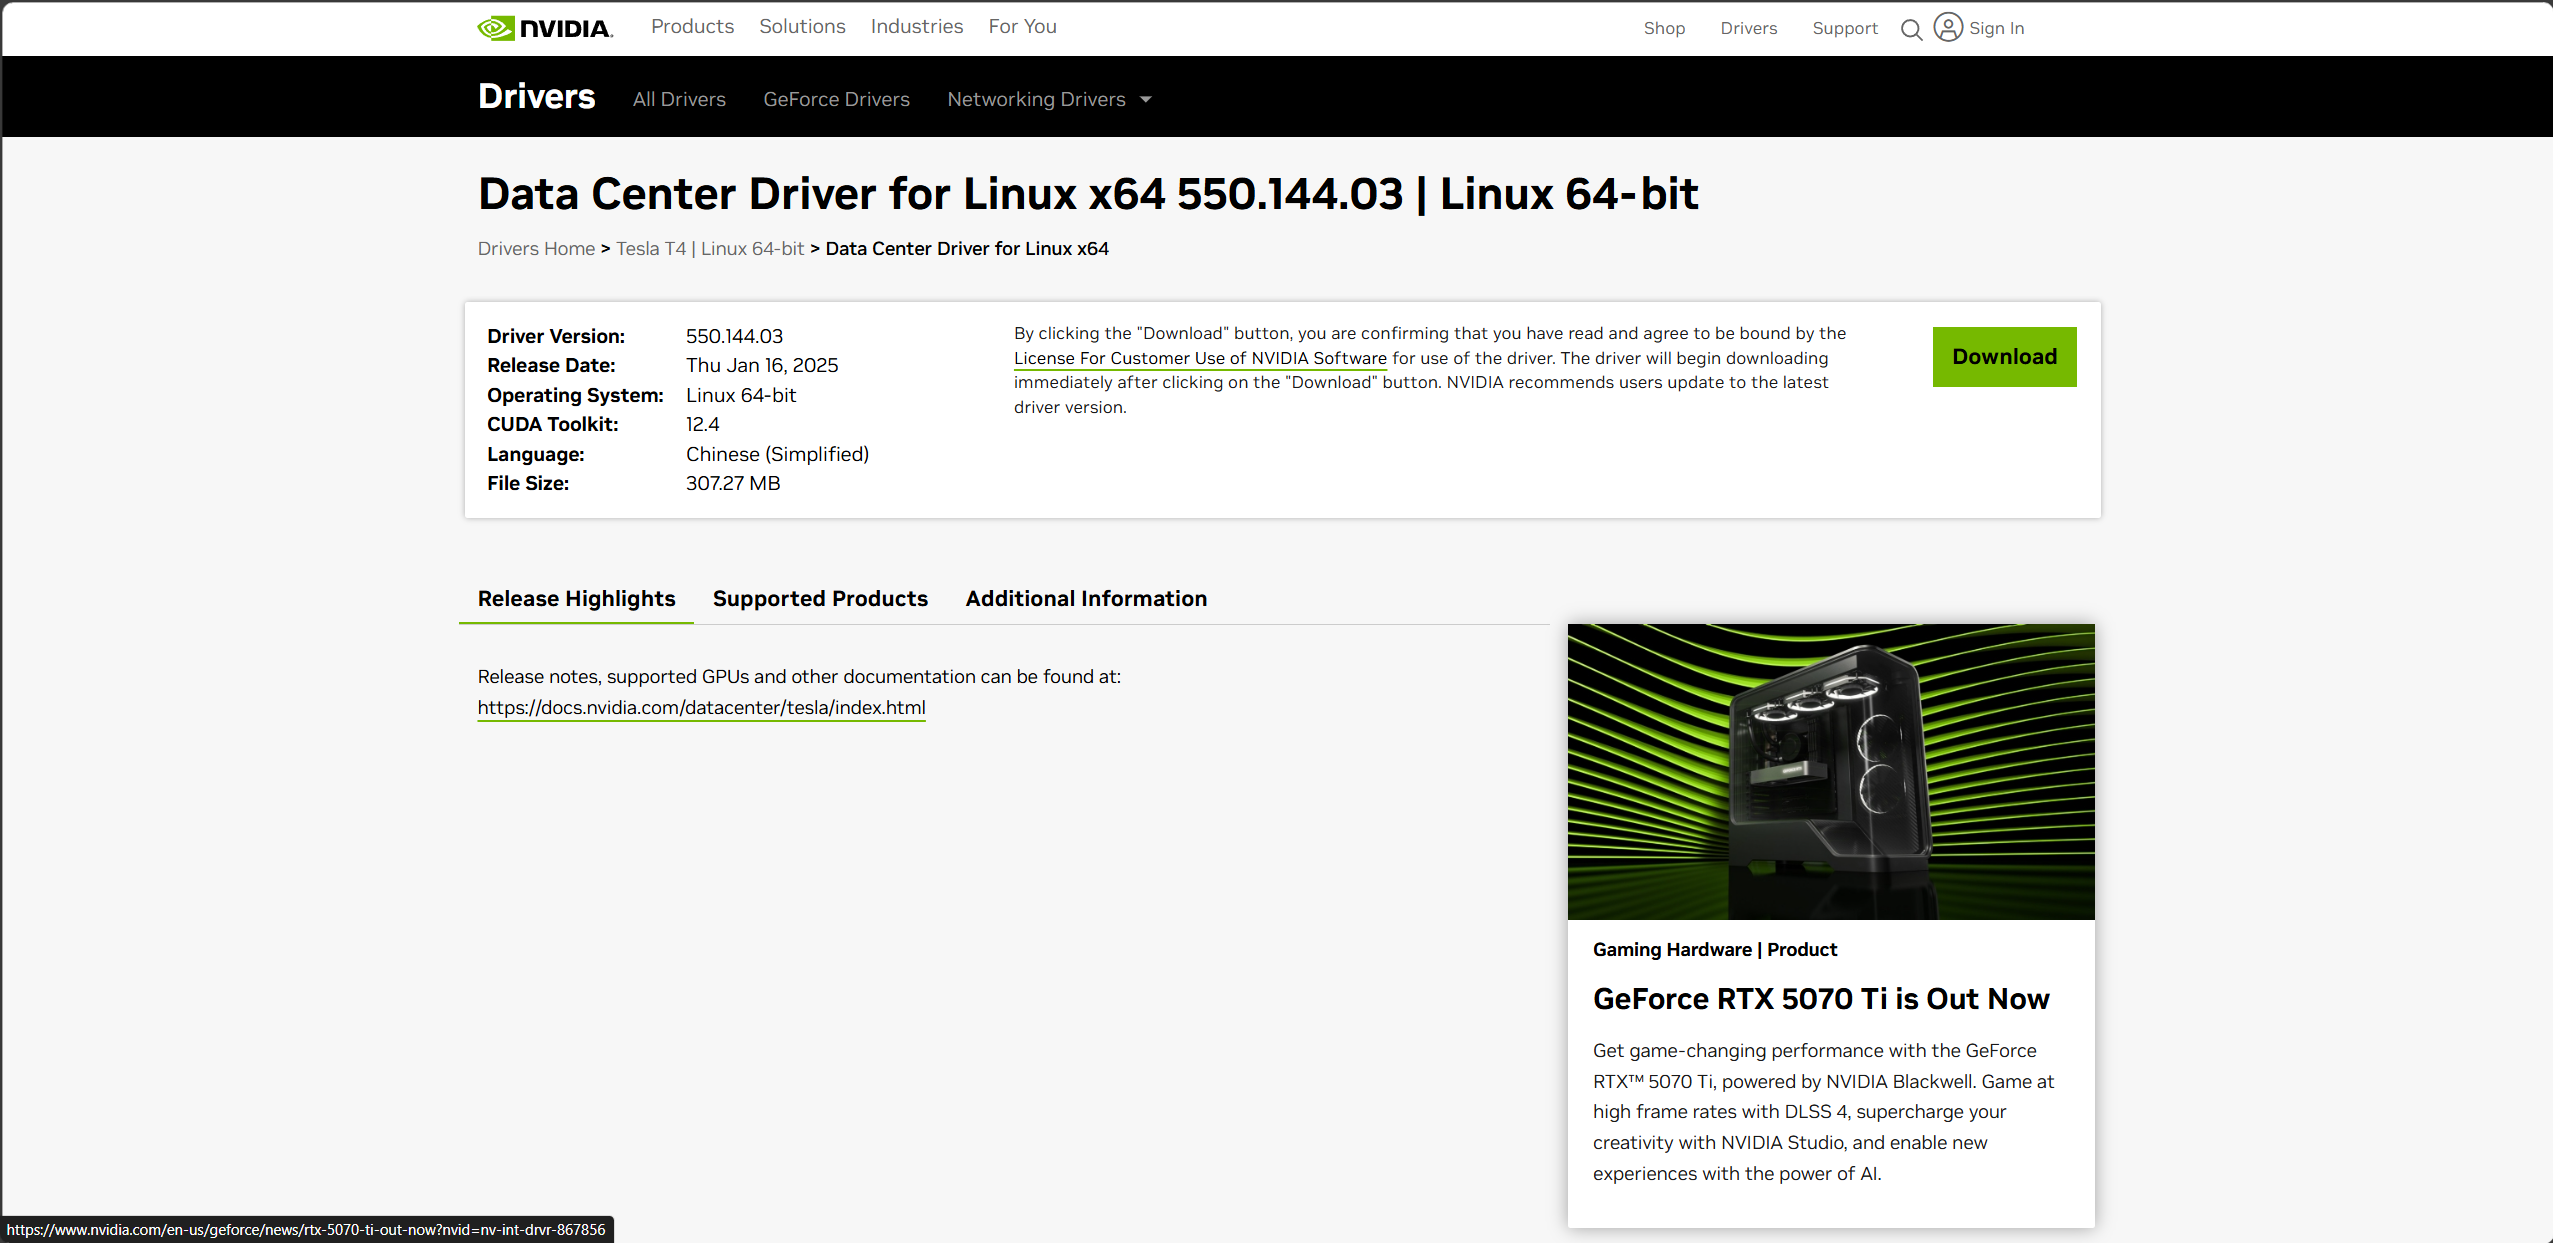
Task: Click the file size value 307.27 MB
Action: [733, 484]
